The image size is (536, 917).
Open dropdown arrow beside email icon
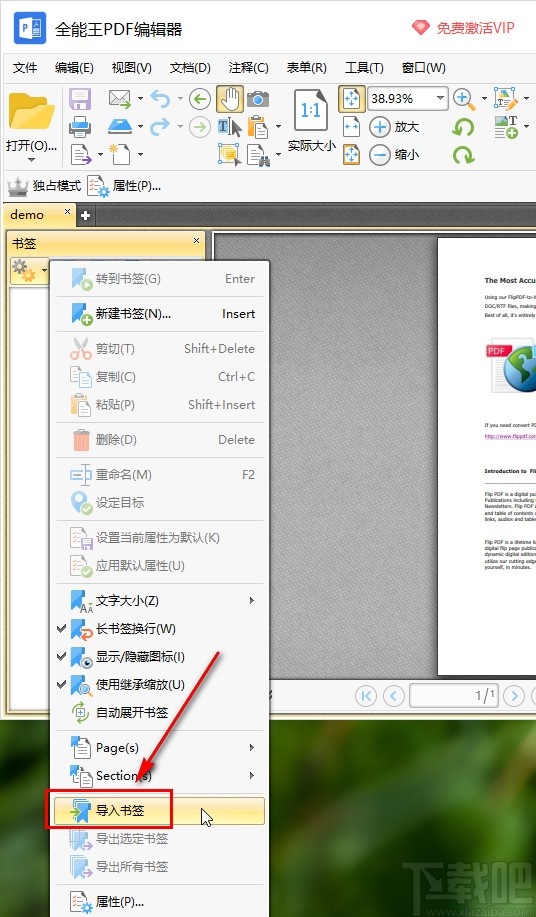click(x=140, y=99)
